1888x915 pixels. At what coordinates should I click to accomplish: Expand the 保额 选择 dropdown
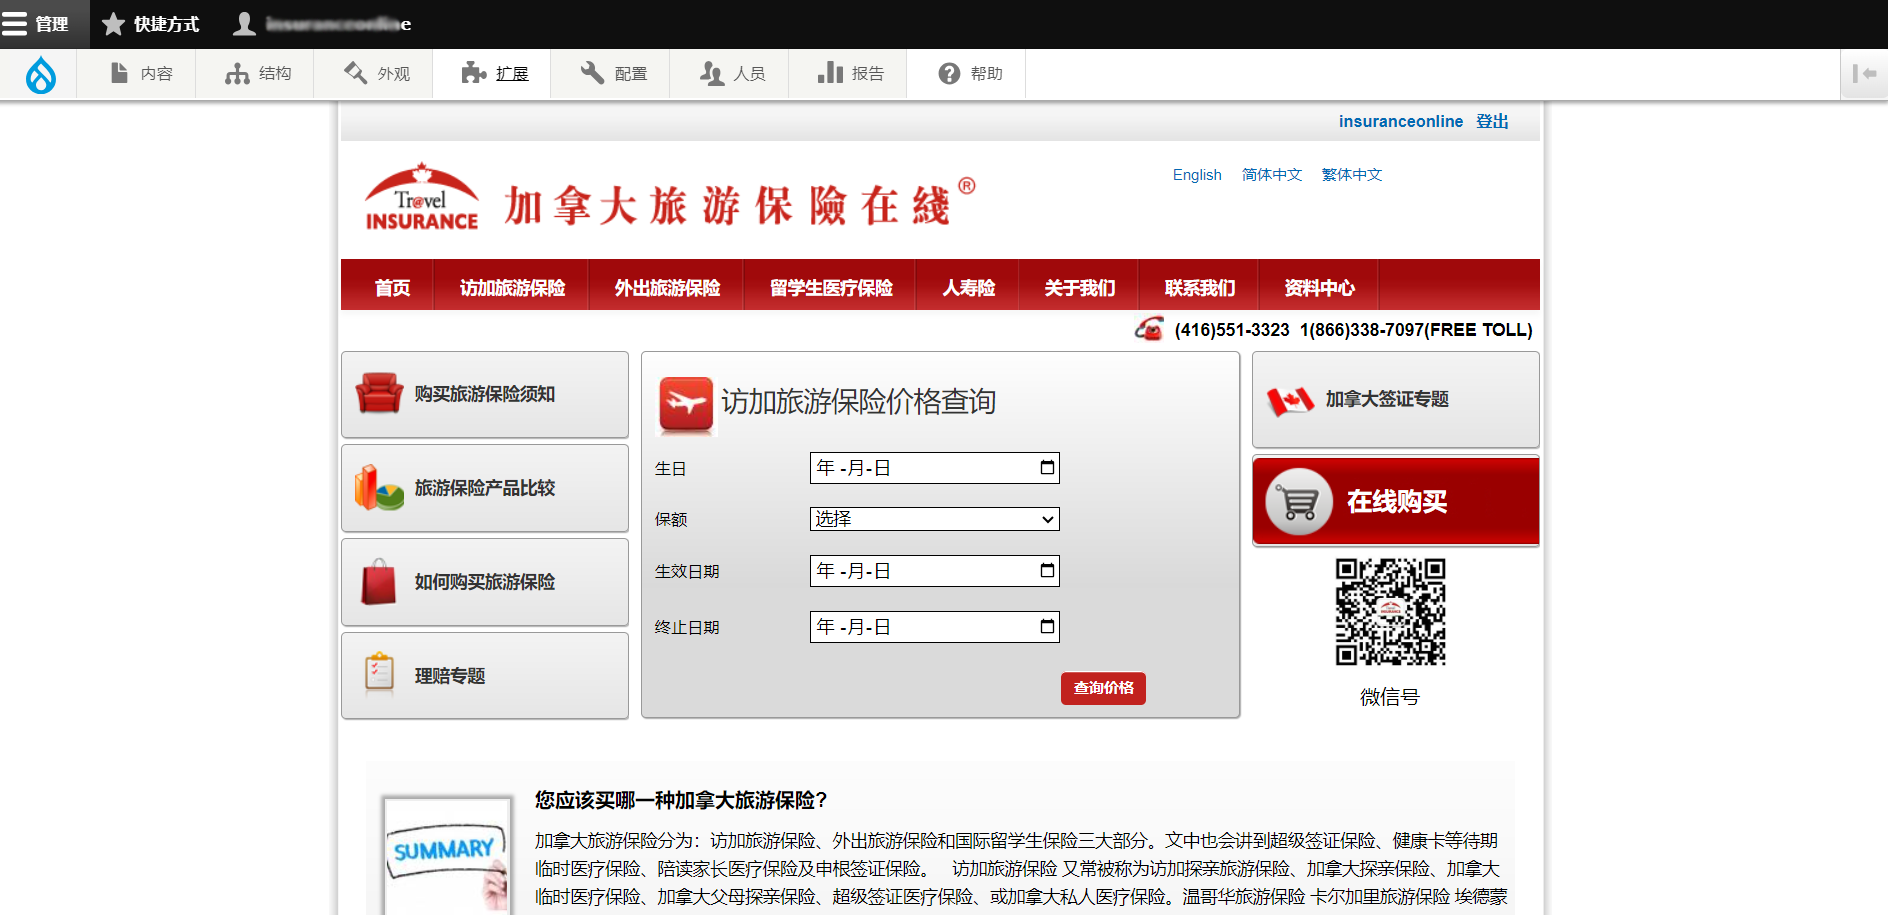(934, 519)
